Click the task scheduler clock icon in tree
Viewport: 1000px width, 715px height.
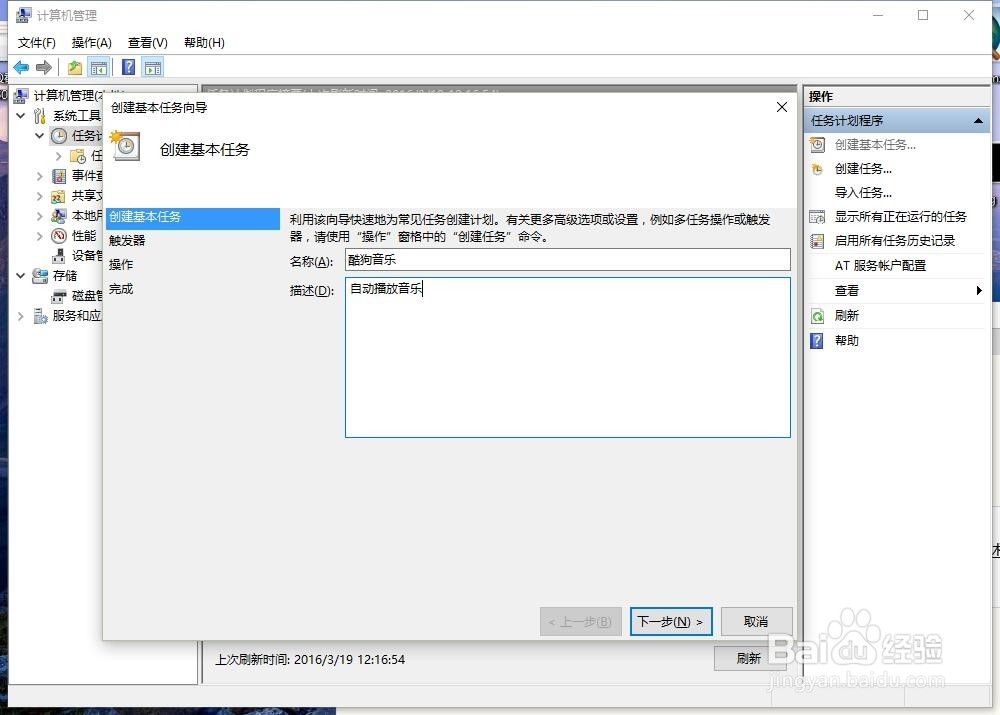click(x=59, y=135)
